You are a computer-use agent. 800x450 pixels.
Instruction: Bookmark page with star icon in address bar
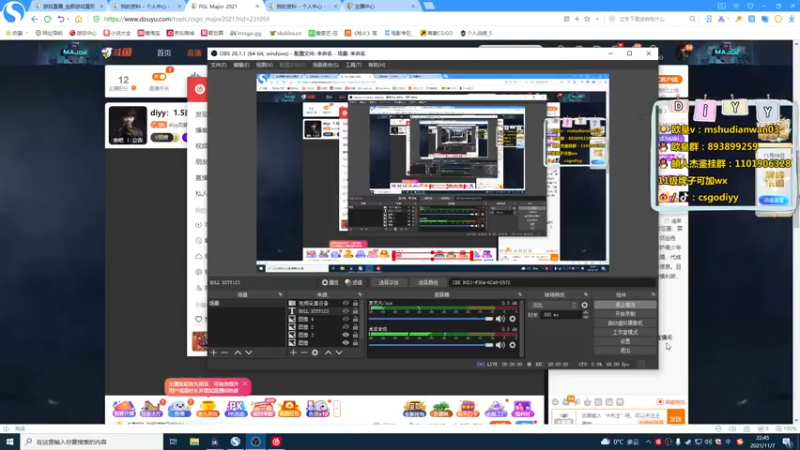587,19
